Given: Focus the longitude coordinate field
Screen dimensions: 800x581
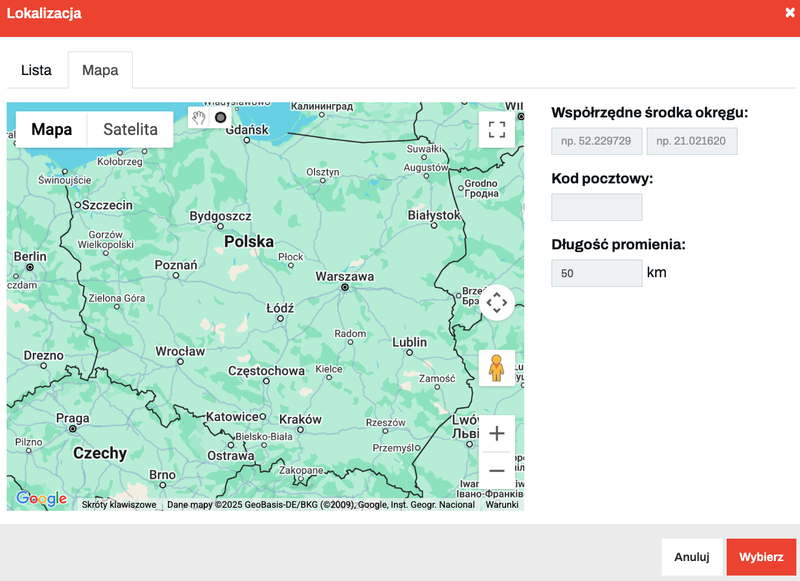Looking at the screenshot, I should pos(692,142).
